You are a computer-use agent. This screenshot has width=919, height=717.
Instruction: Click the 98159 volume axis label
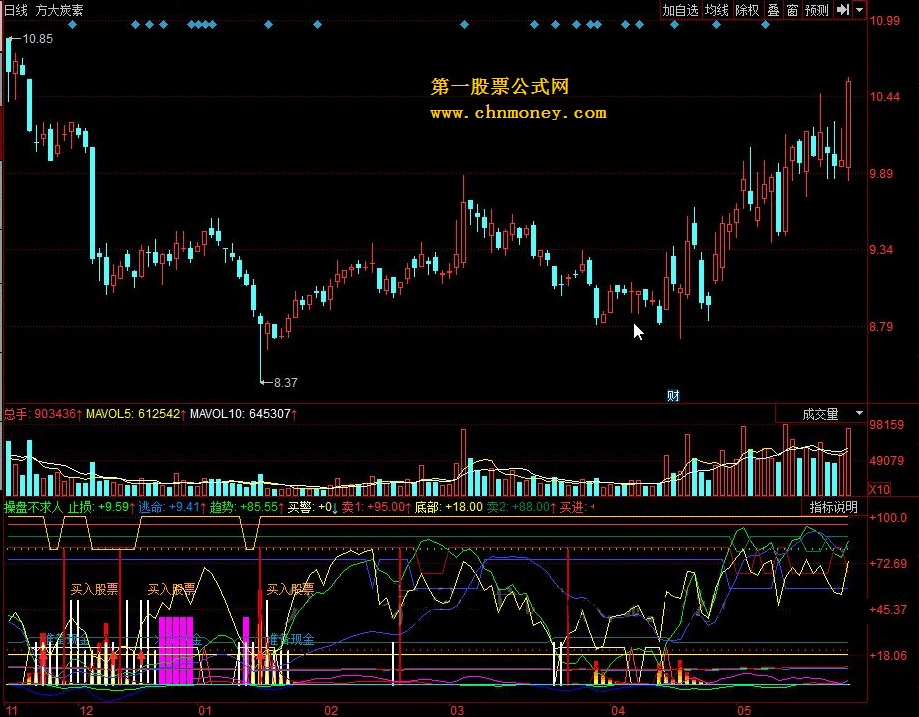887,424
